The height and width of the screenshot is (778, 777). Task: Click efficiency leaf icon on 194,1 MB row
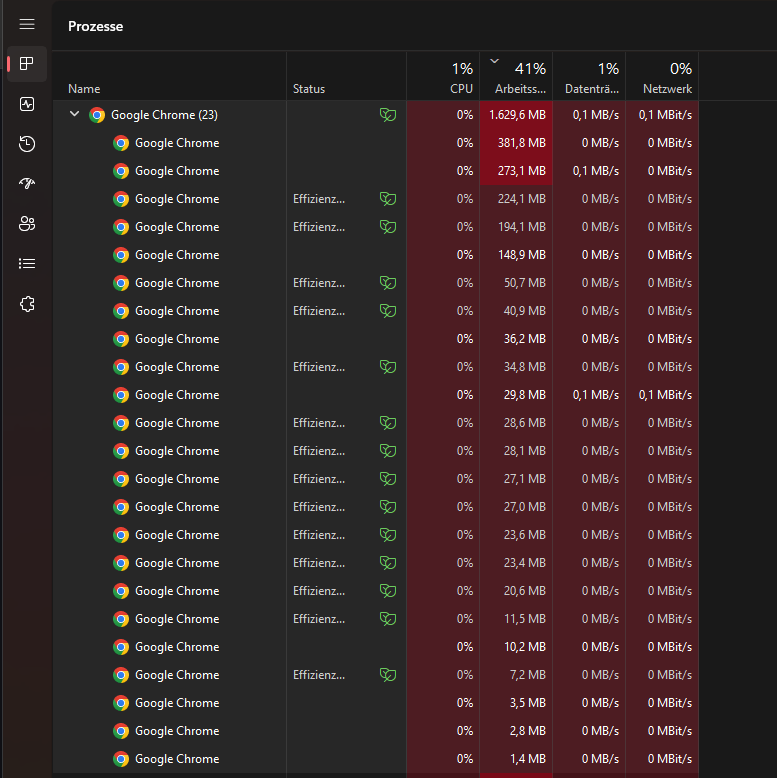[x=388, y=227]
